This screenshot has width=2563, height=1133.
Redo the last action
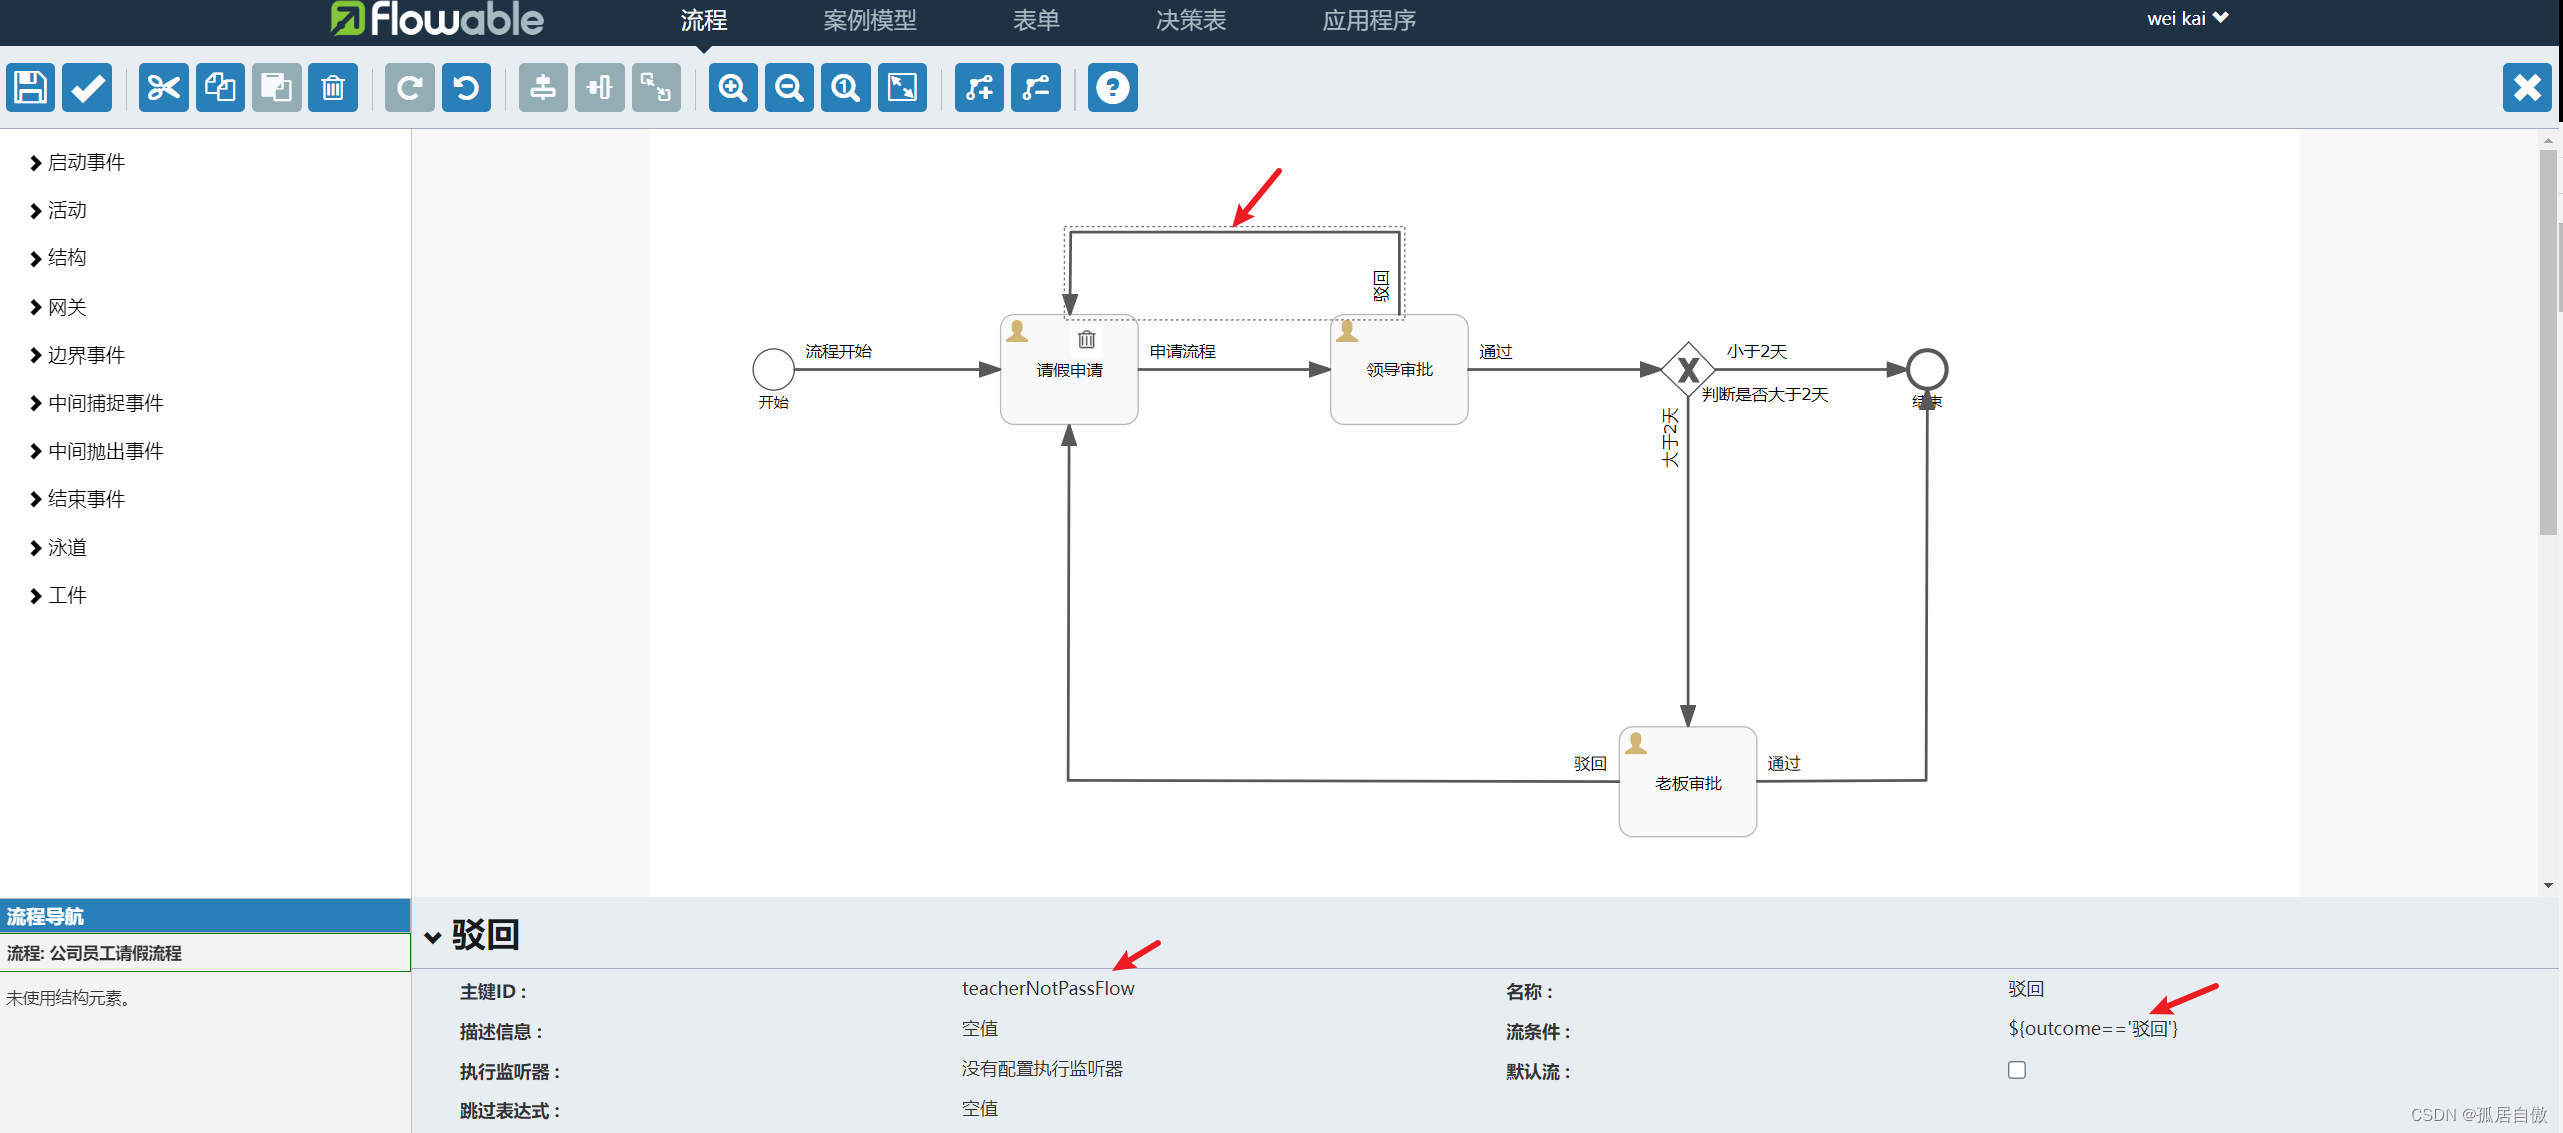pyautogui.click(x=410, y=88)
